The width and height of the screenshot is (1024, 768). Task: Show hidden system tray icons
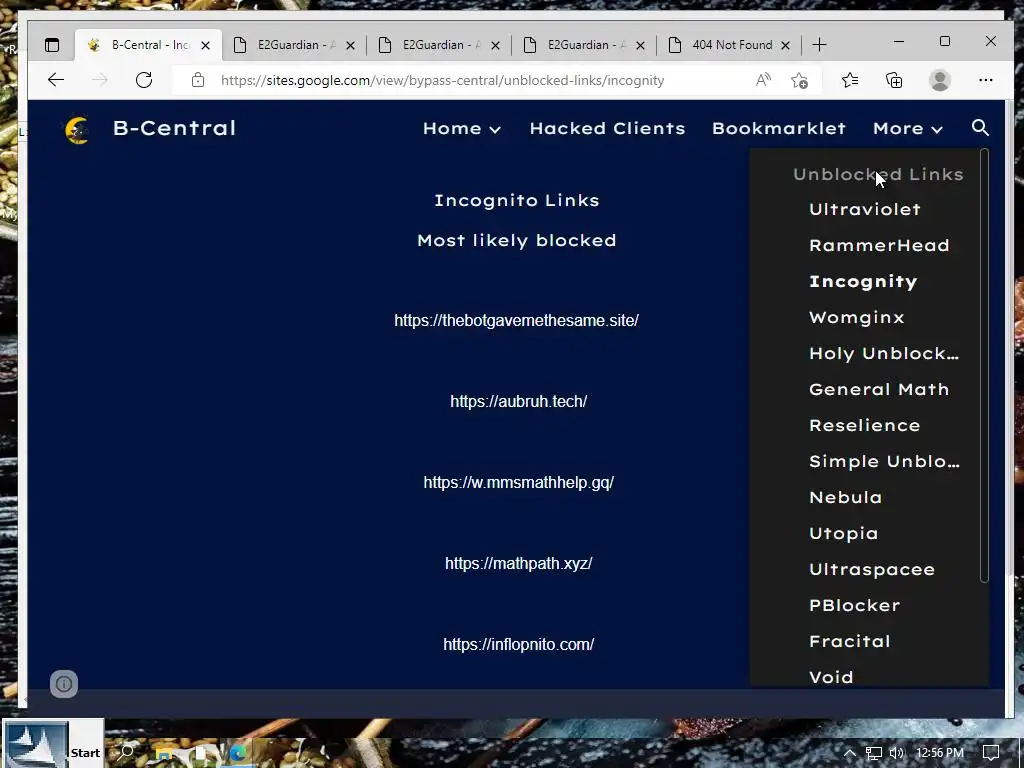[850, 753]
